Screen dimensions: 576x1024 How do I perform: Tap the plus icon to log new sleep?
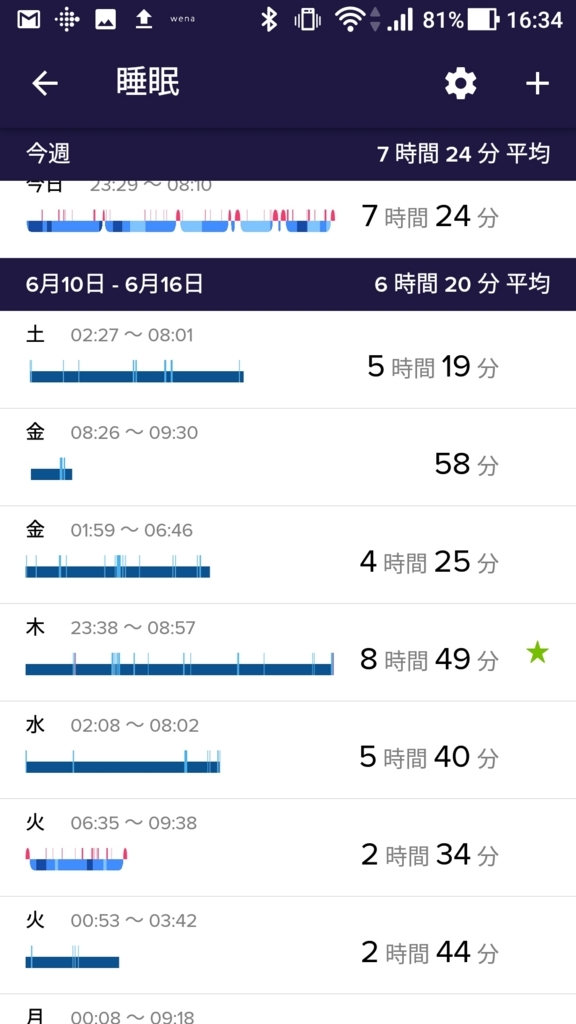pos(536,84)
